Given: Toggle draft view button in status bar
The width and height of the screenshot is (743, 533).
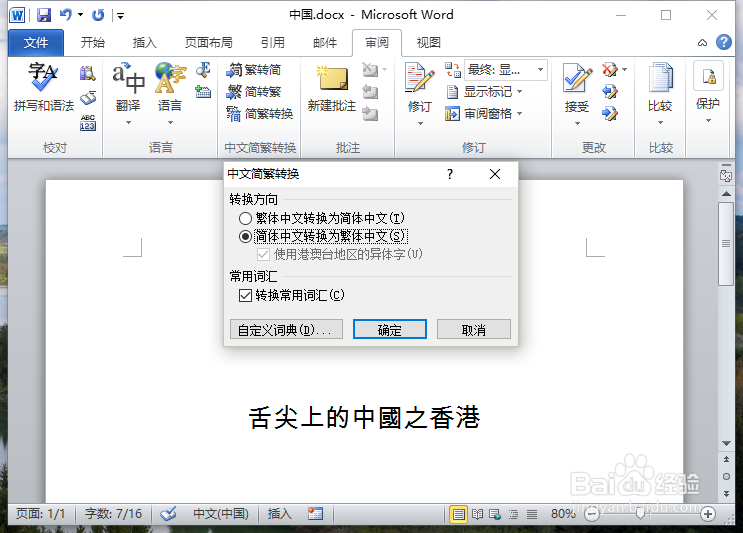Looking at the screenshot, I should pos(532,514).
